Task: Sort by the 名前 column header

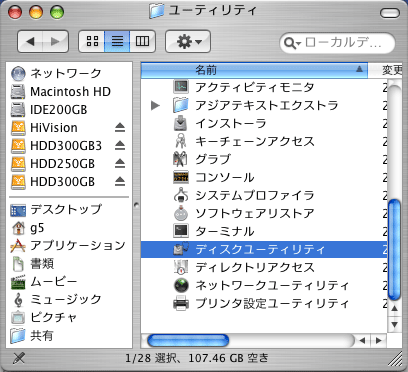Action: point(254,70)
